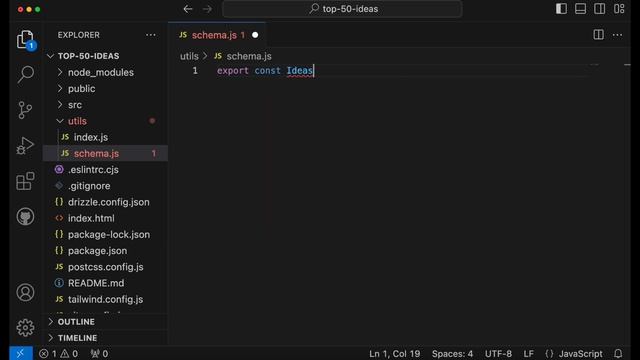The width and height of the screenshot is (640, 360).
Task: Open Source Control view
Action: pyautogui.click(x=25, y=110)
